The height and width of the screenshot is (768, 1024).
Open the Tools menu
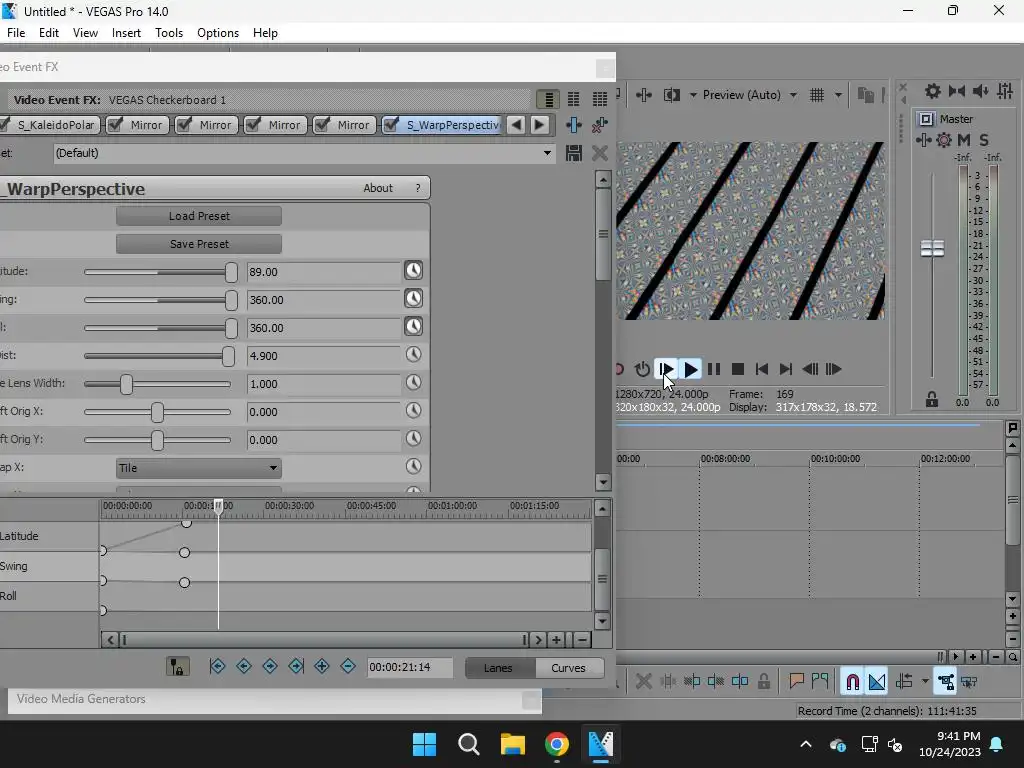click(168, 33)
